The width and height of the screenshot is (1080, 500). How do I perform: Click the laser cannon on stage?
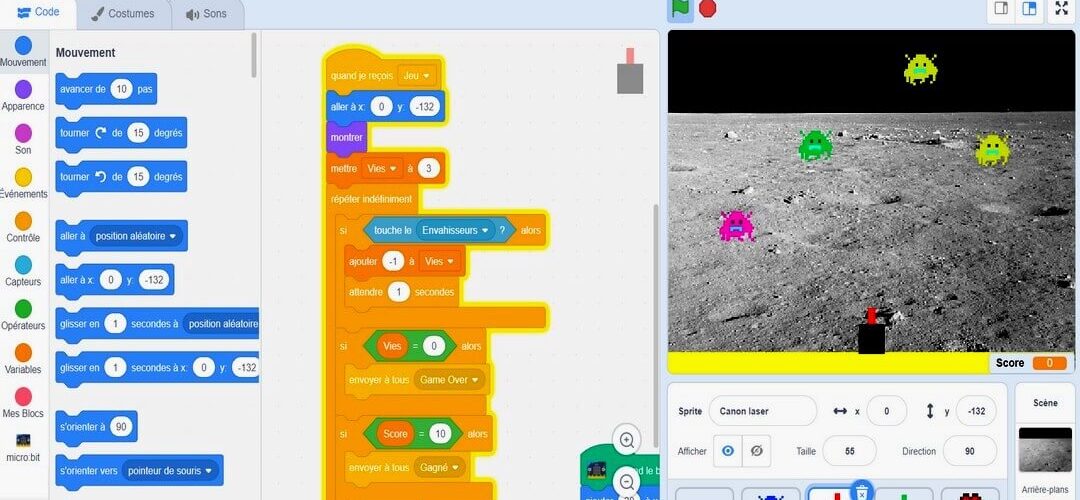(872, 331)
